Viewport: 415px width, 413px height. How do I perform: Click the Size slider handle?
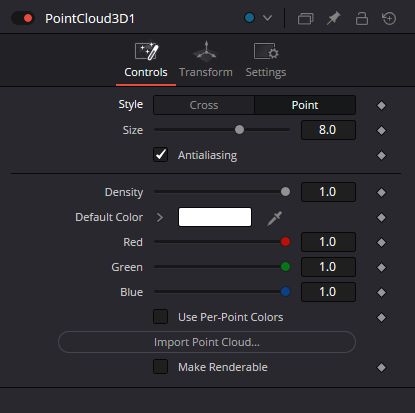tap(239, 130)
